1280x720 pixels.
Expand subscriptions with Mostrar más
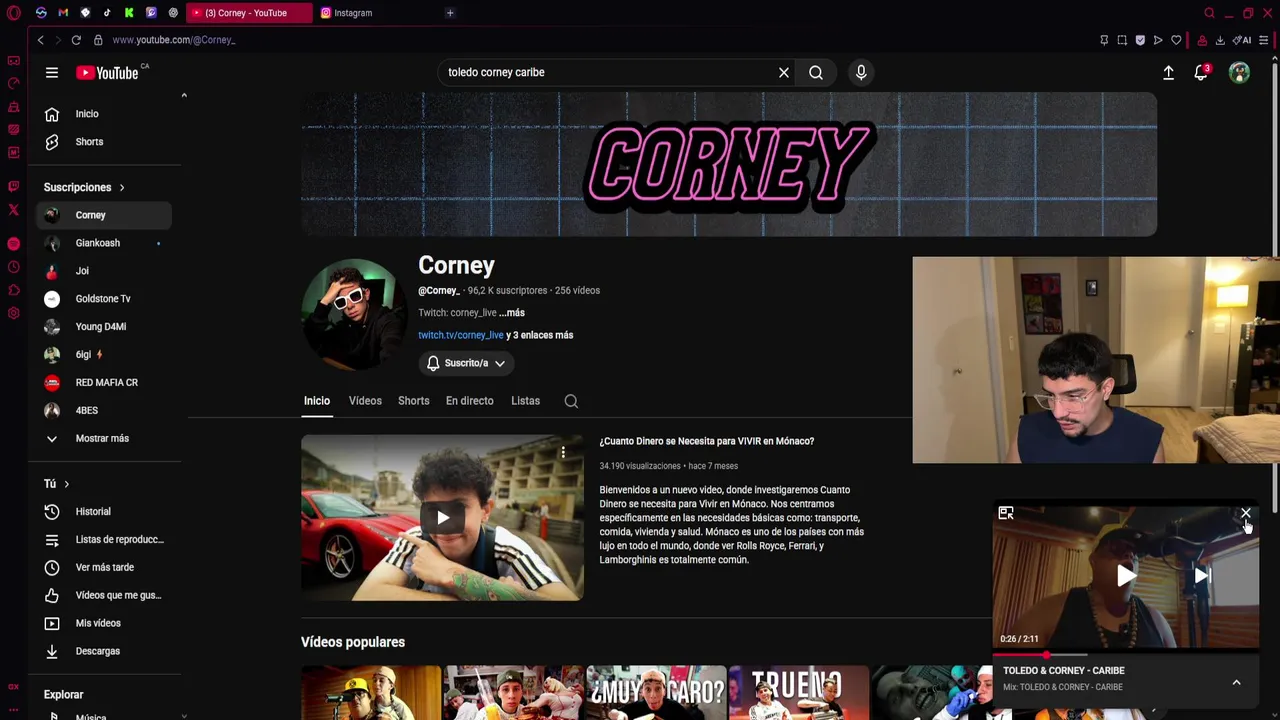coord(102,438)
